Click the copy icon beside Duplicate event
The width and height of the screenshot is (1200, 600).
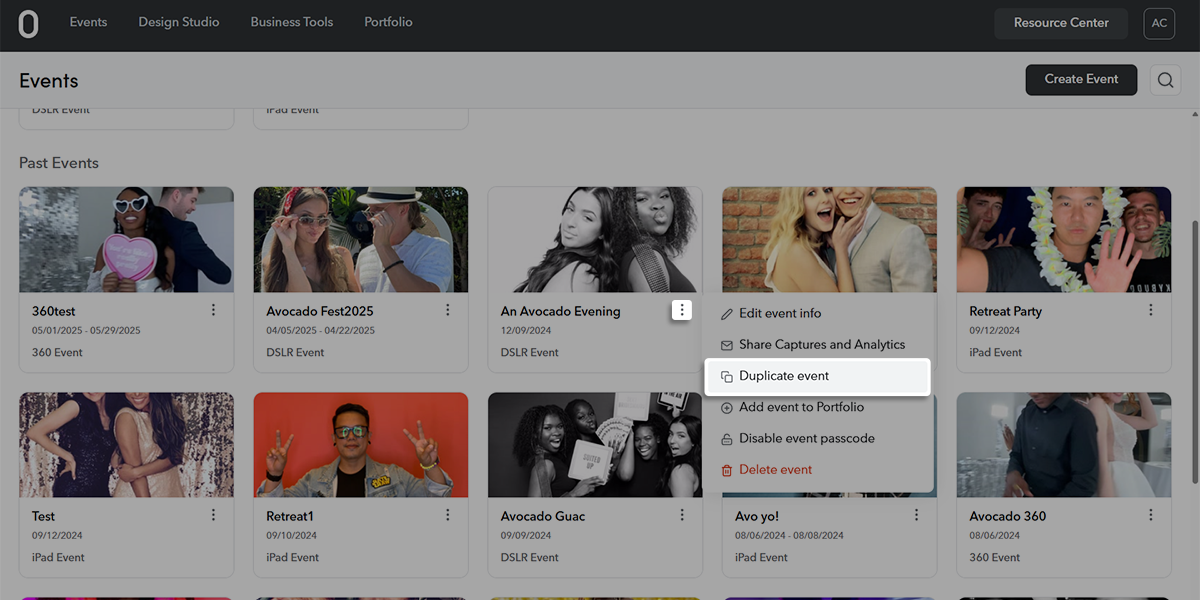(x=727, y=377)
